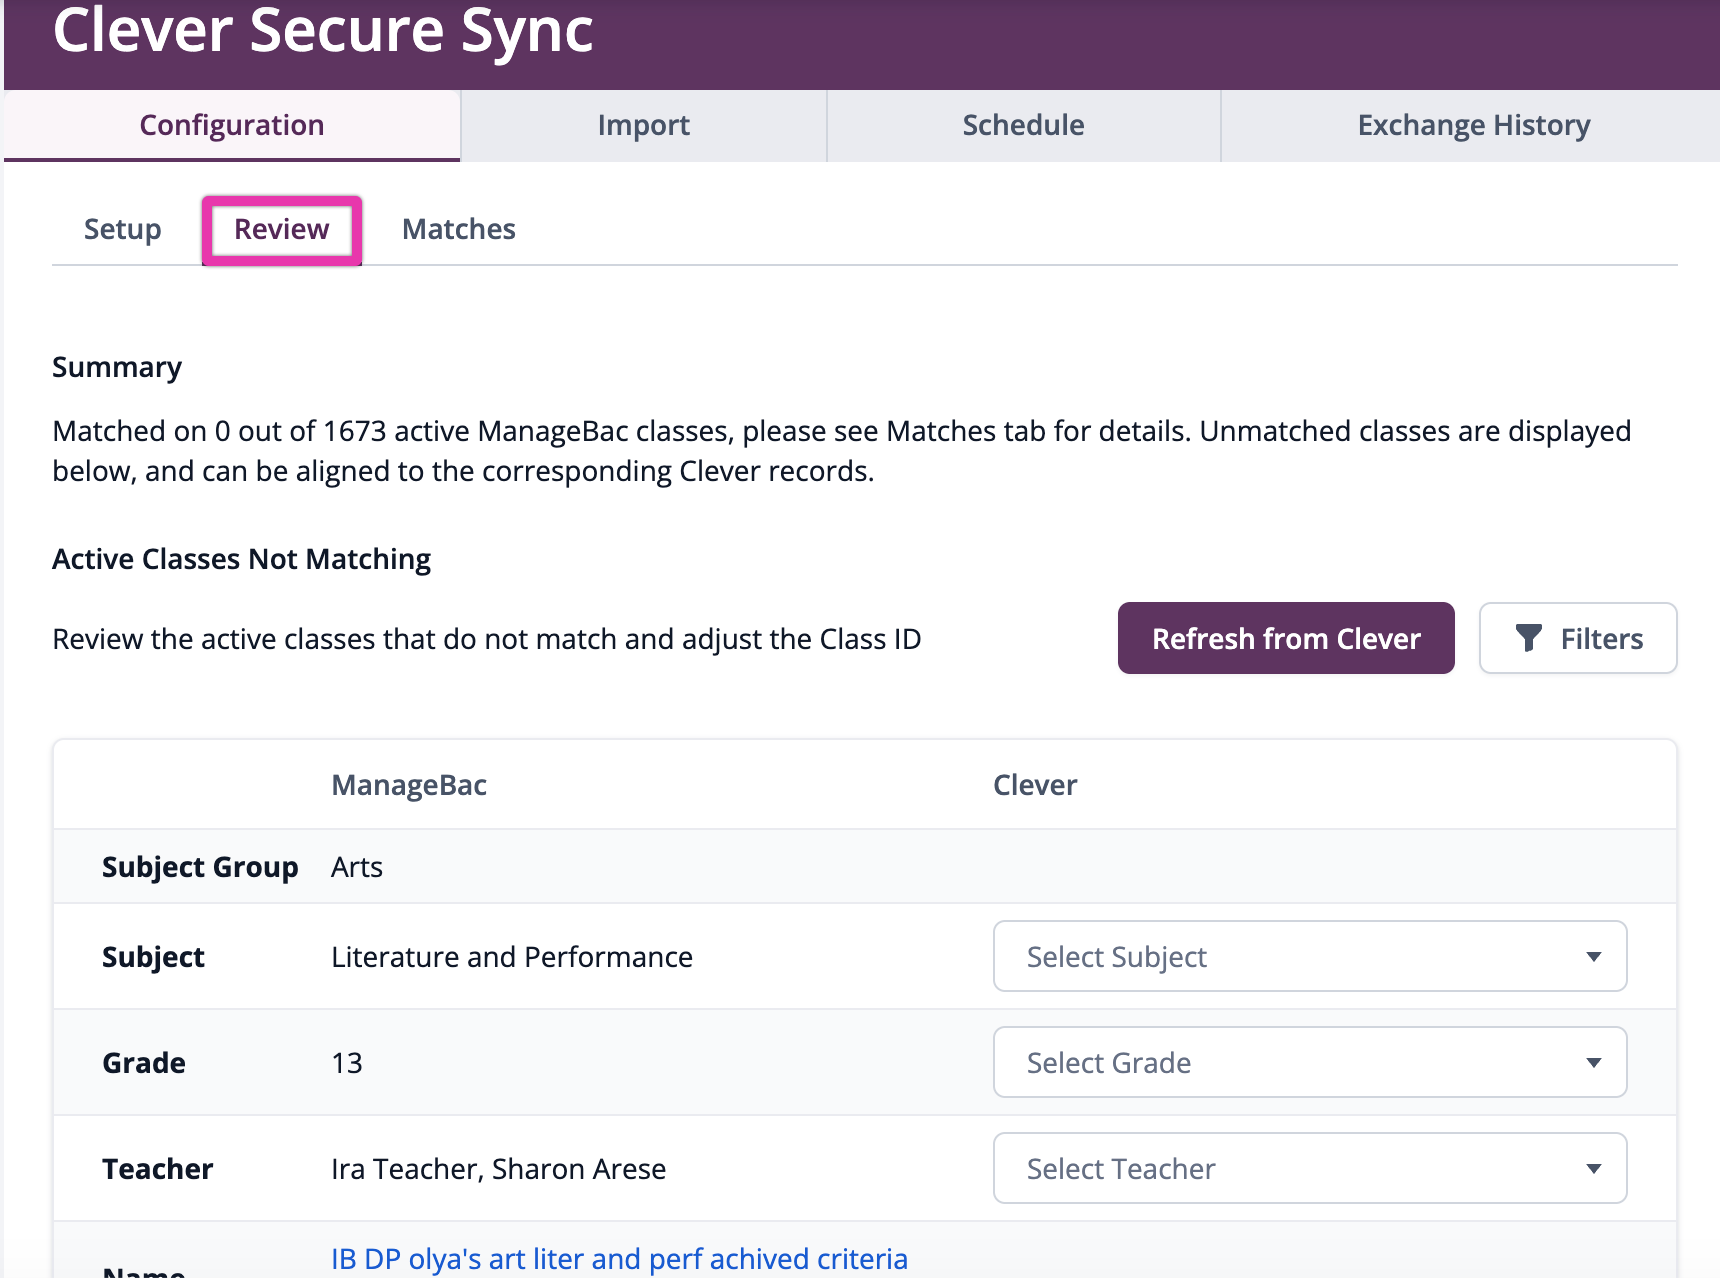Click the Grade row label
1720x1278 pixels.
click(x=144, y=1063)
